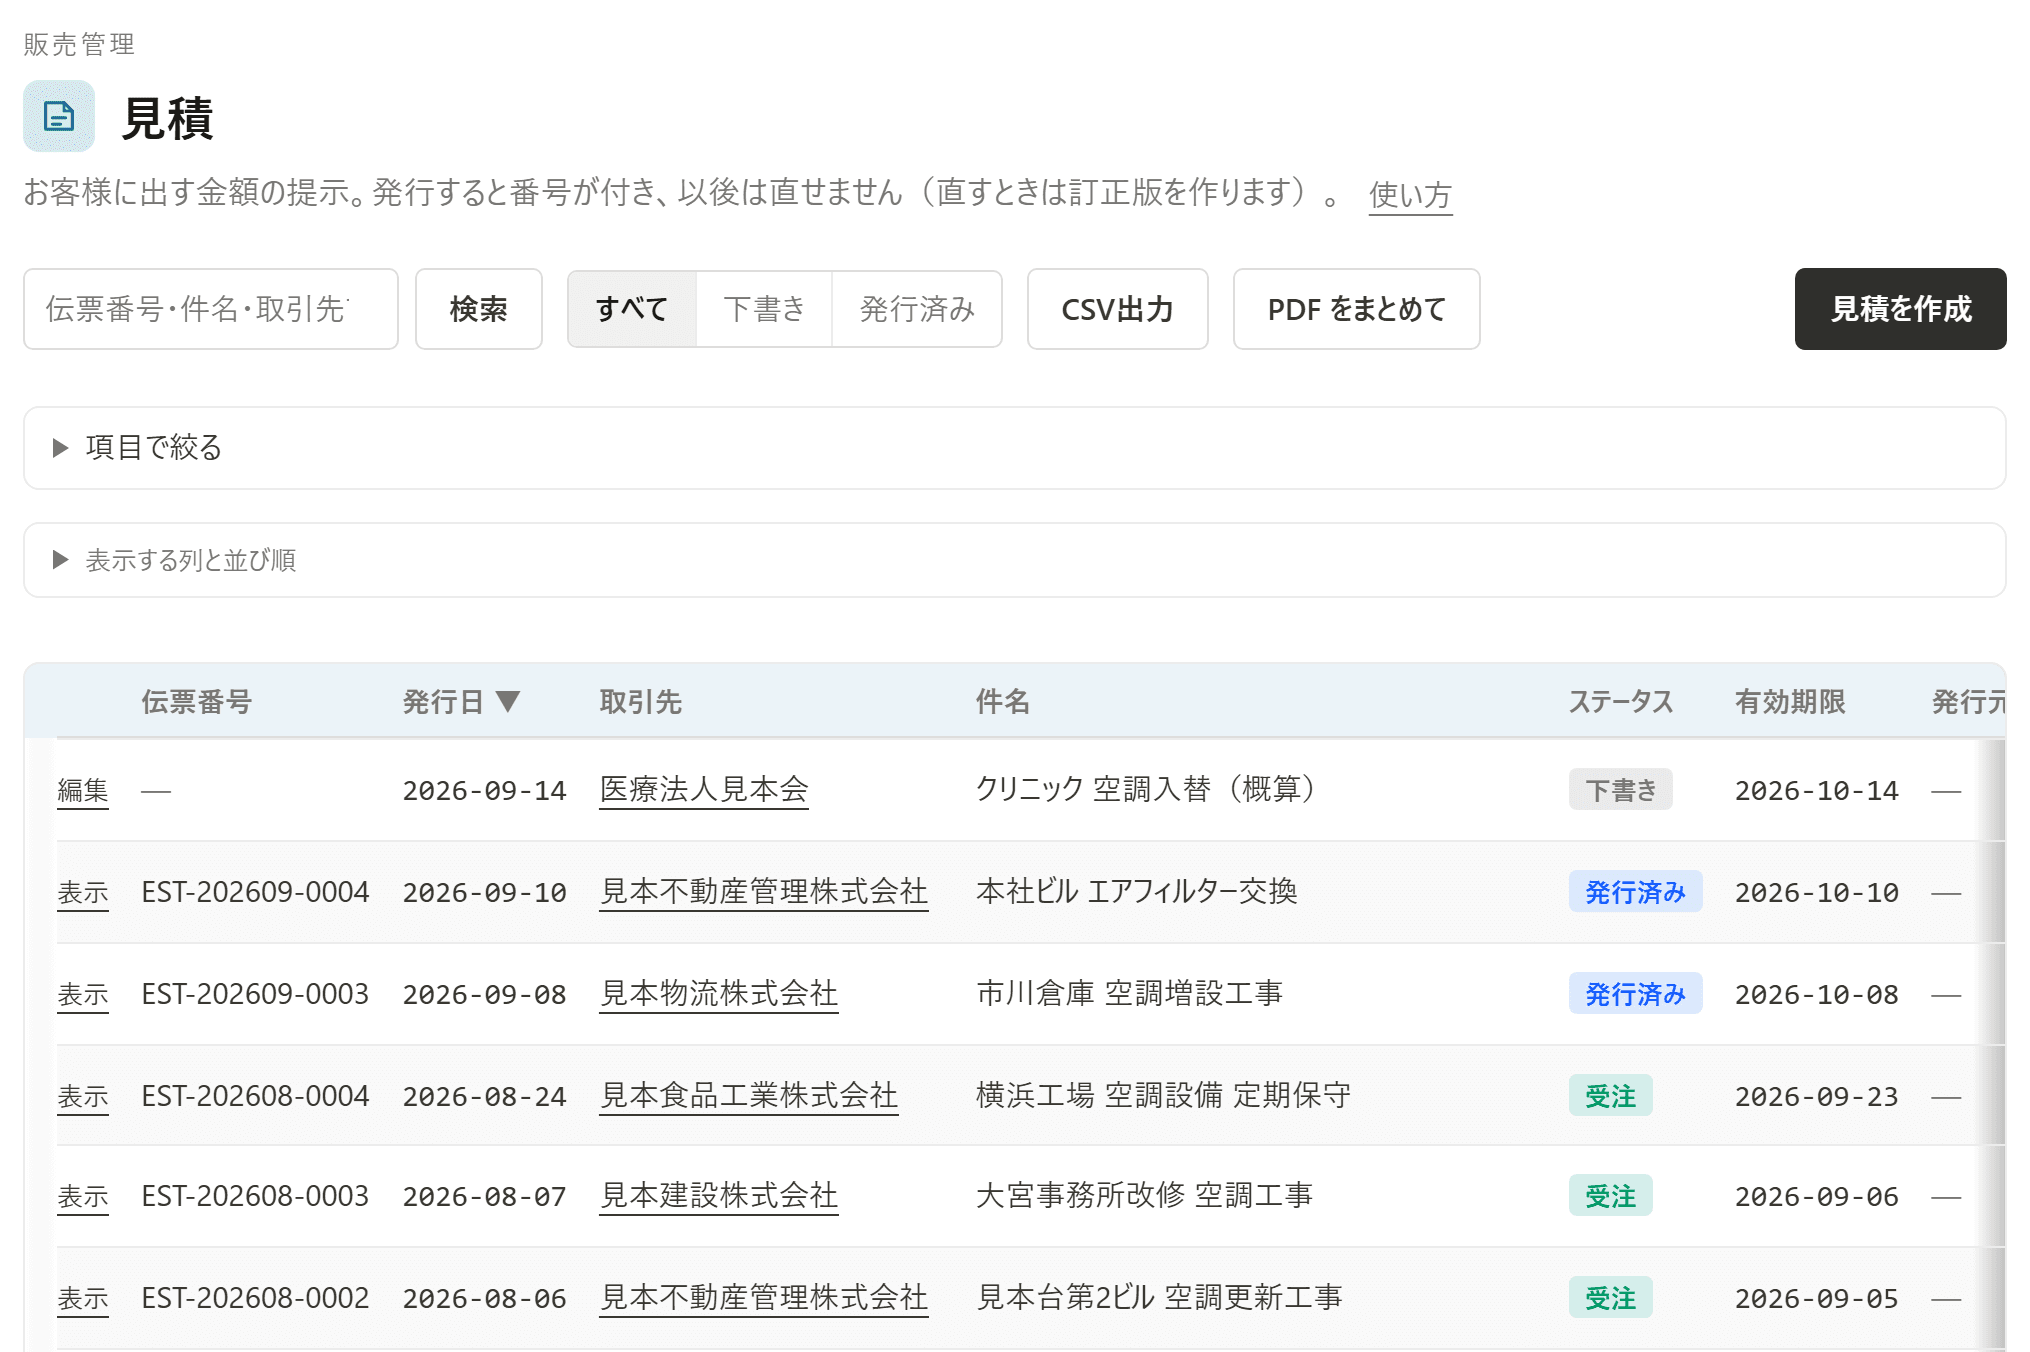
Task: Select the すべて filter tab
Action: pyautogui.click(x=631, y=309)
